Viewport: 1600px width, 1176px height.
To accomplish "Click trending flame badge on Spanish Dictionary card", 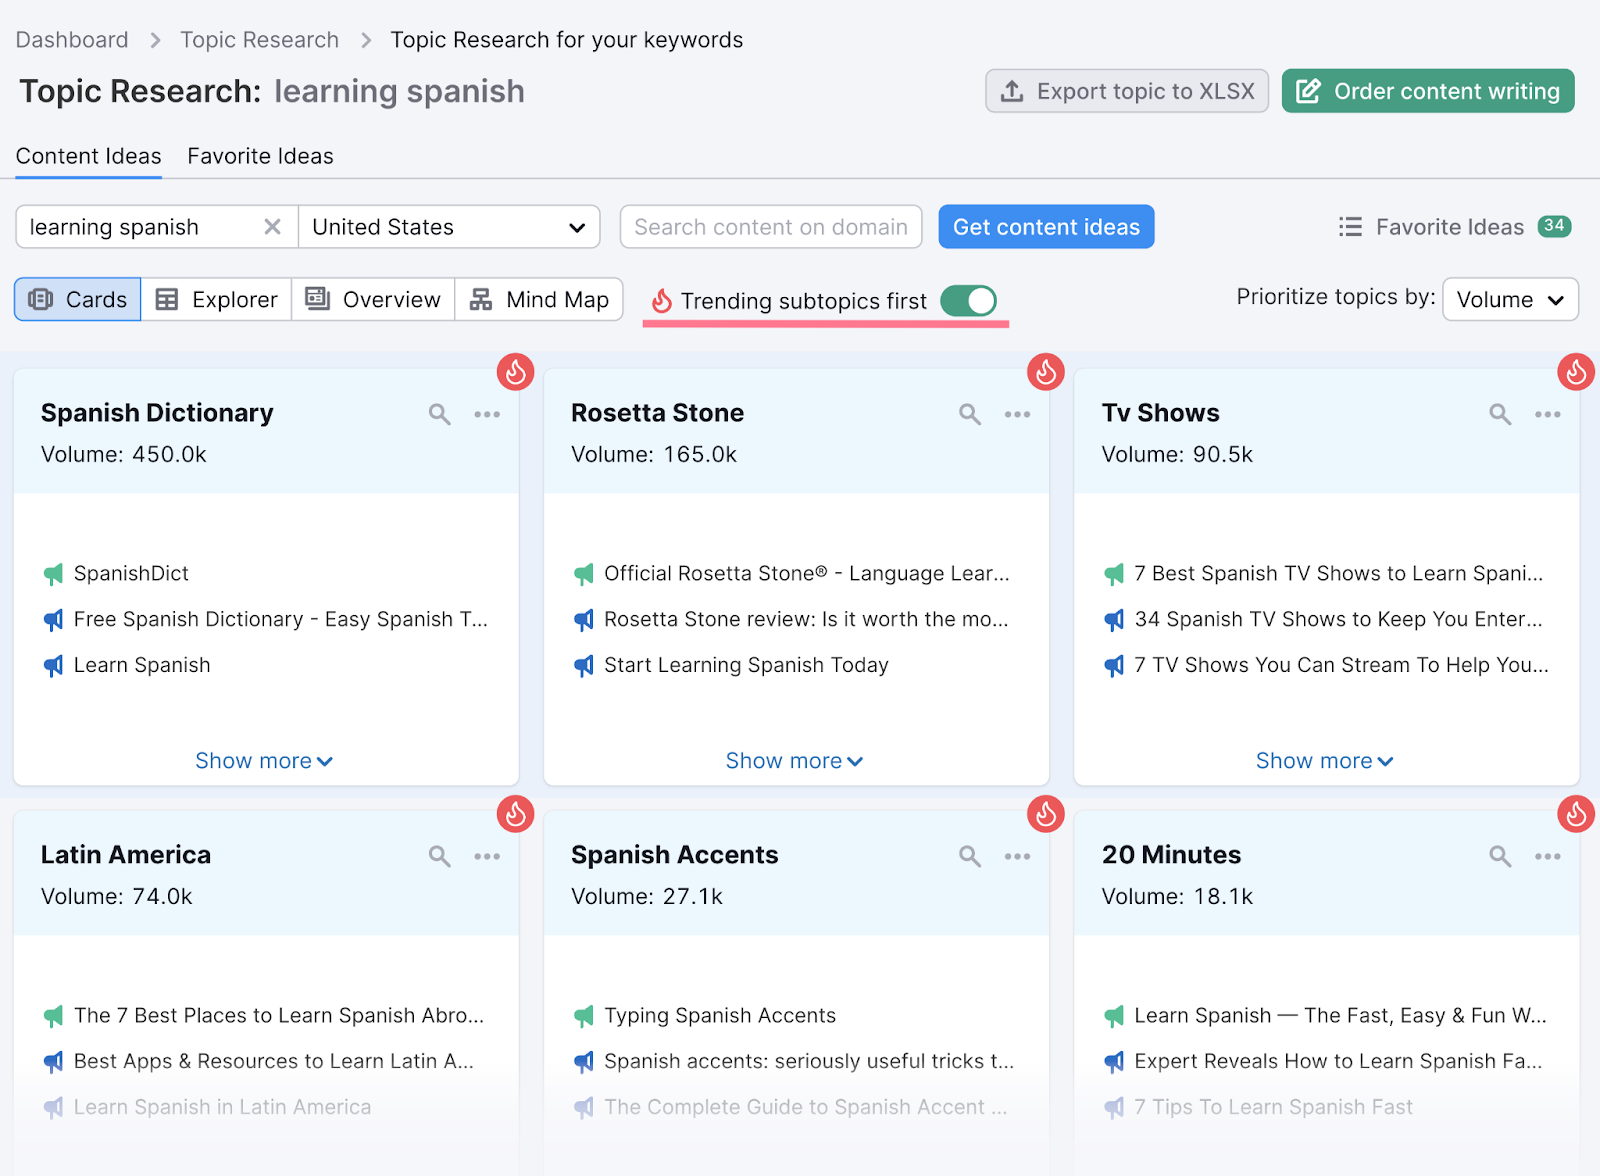I will (516, 372).
